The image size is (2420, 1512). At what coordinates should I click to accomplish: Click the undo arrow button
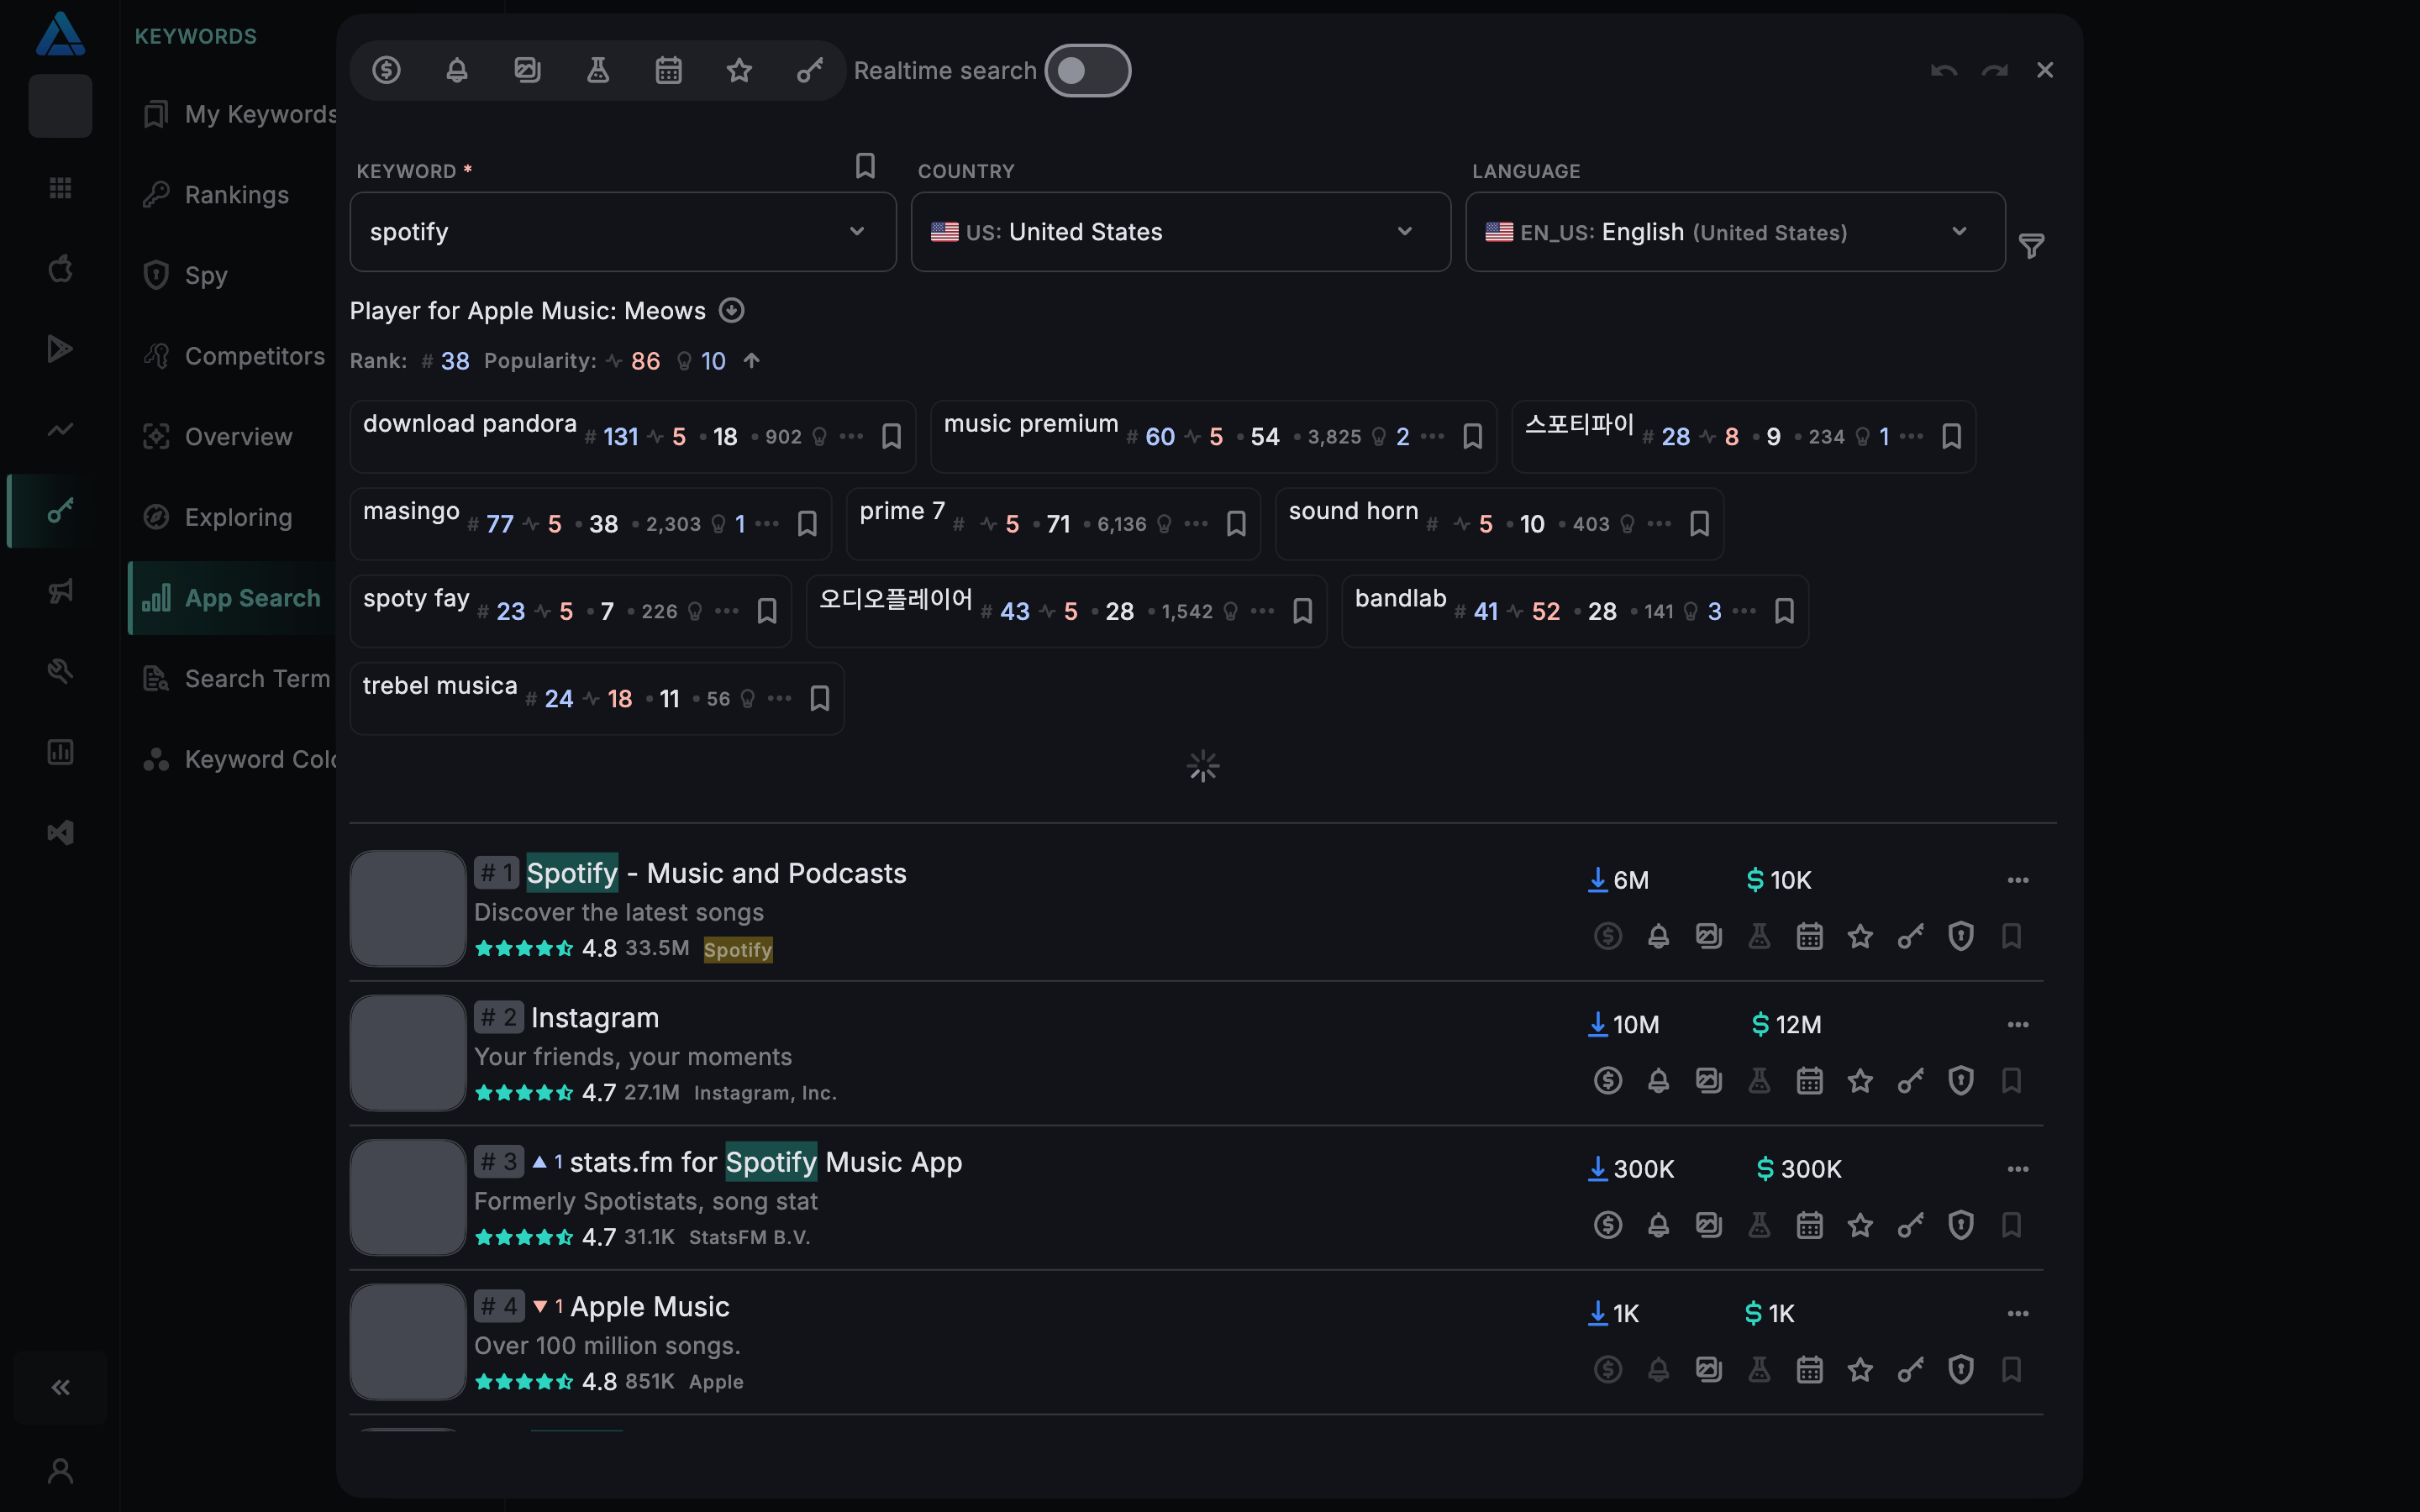pyautogui.click(x=1944, y=70)
